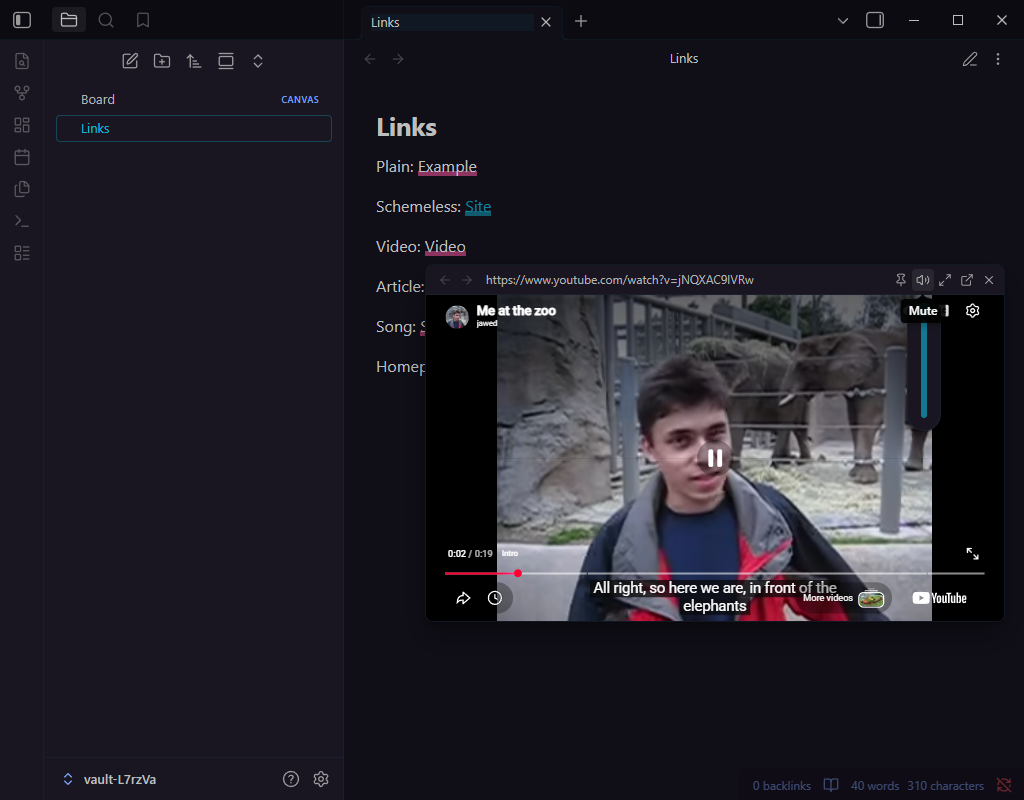Screen dimensions: 1024x800
Task: Close the Links tab
Action: 546,22
